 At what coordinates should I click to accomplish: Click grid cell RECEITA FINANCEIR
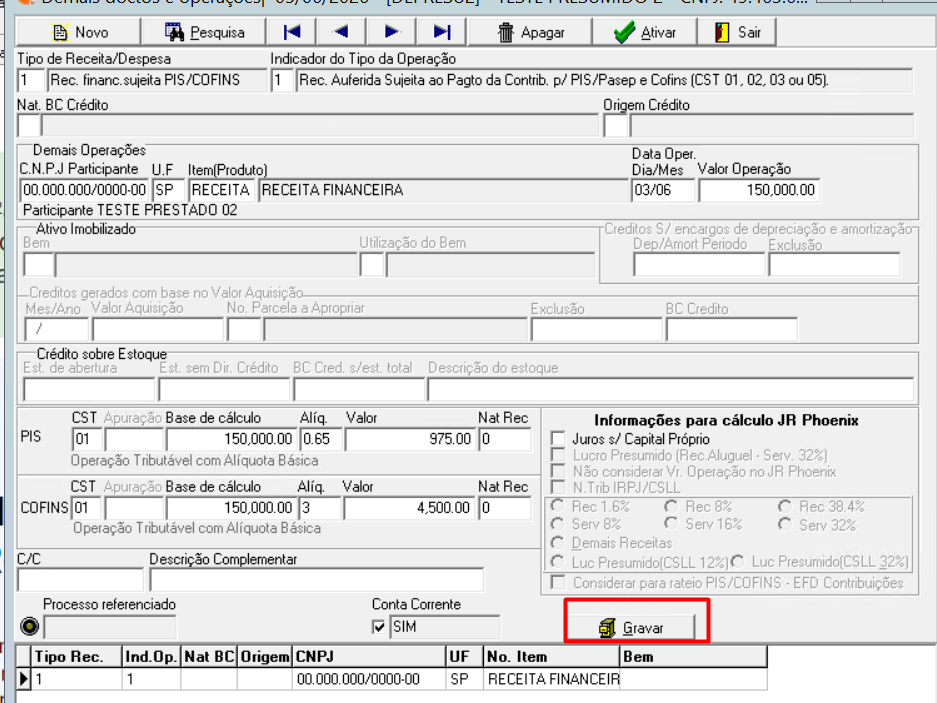point(553,679)
